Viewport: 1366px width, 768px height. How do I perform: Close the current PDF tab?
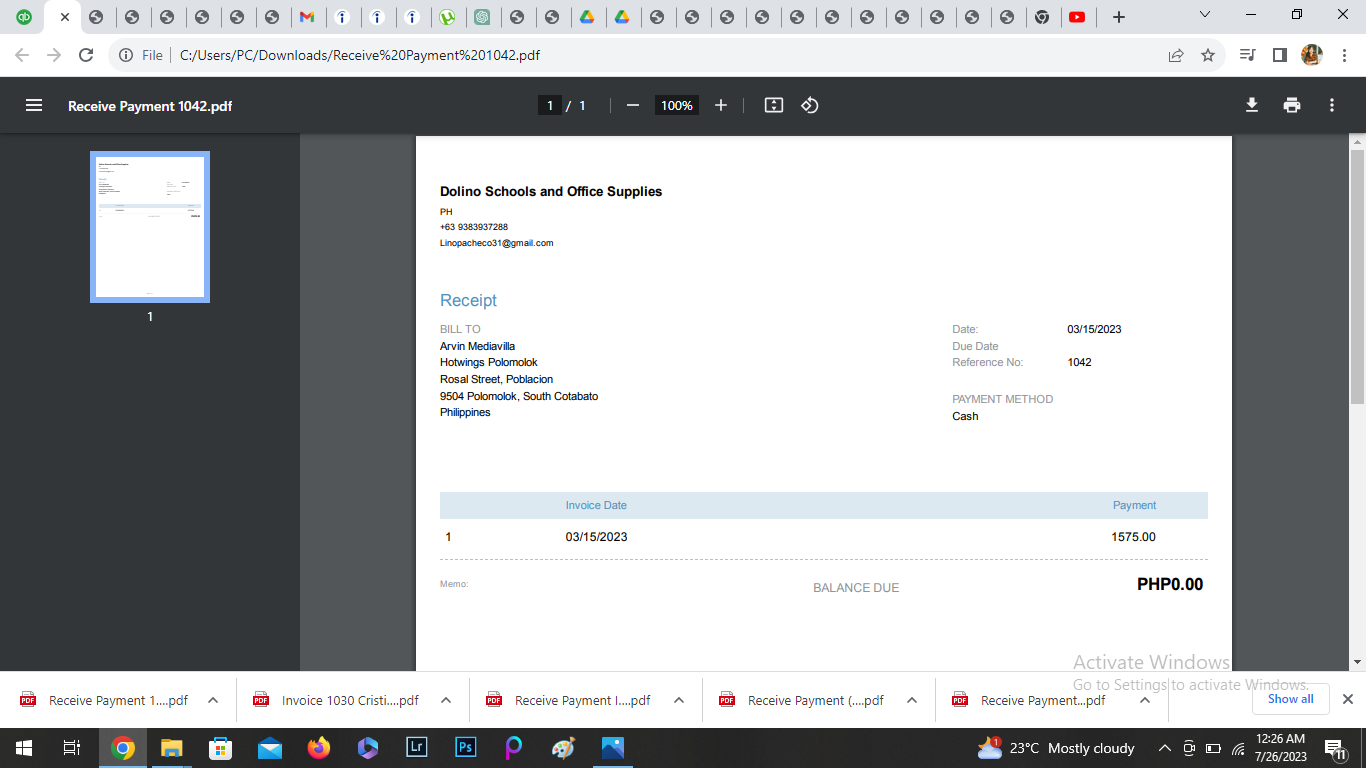tap(65, 17)
